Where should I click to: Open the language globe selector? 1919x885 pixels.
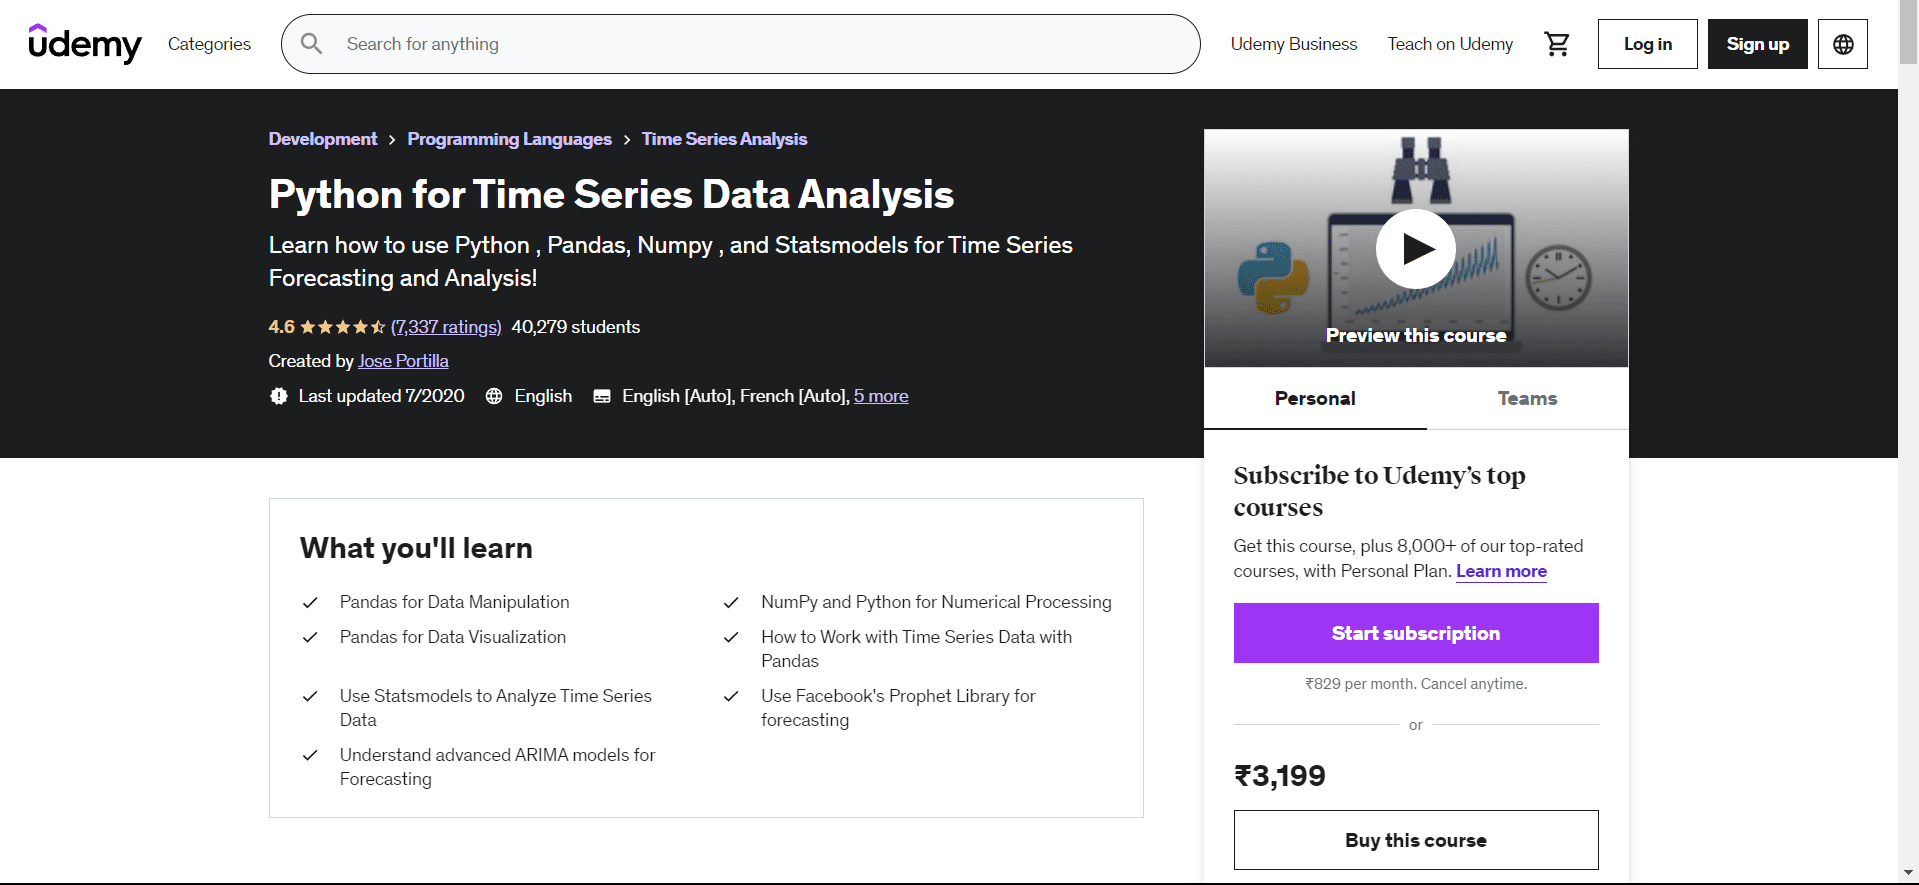(x=1842, y=44)
